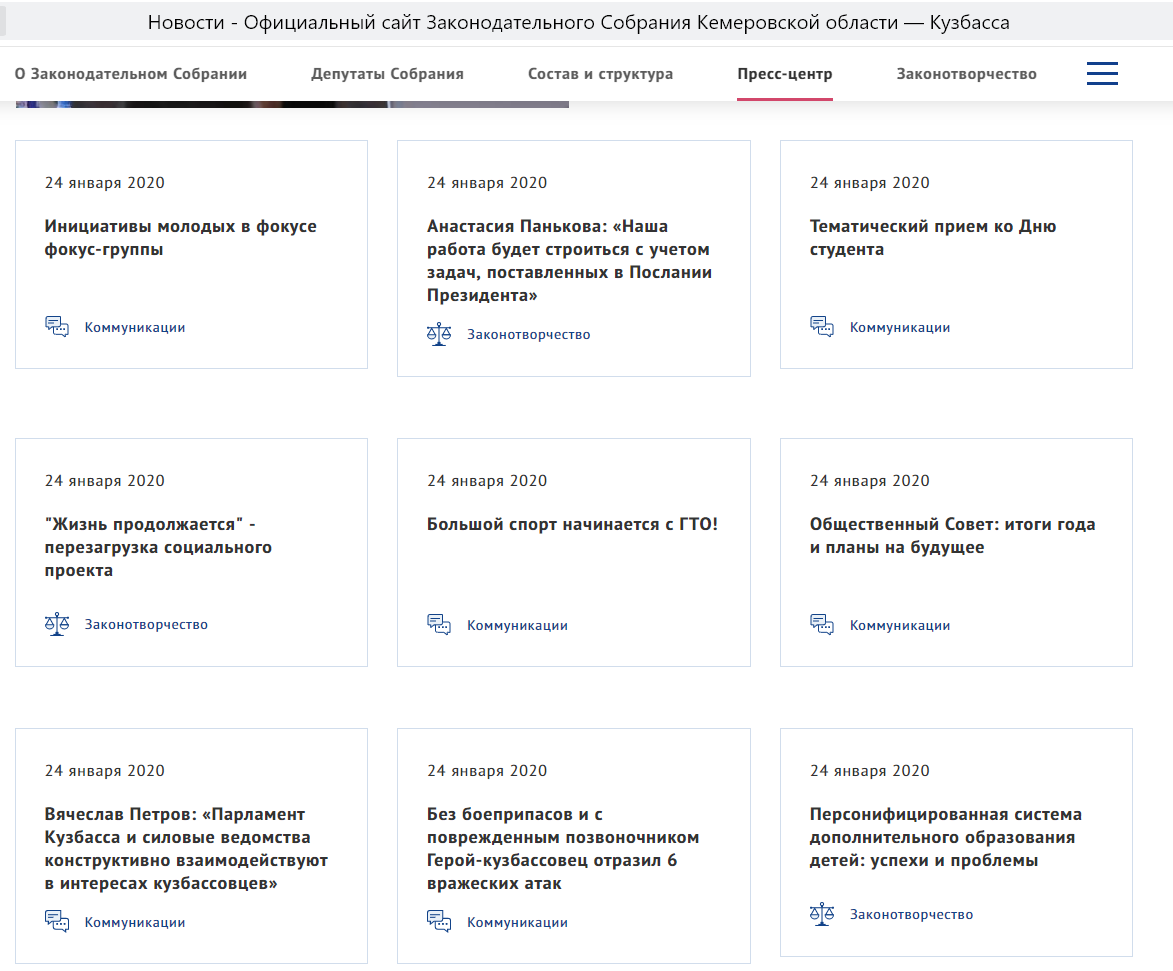Open article 'Большой спорт начинается с ГТО!'
Screen dimensions: 1173x971
click(572, 524)
